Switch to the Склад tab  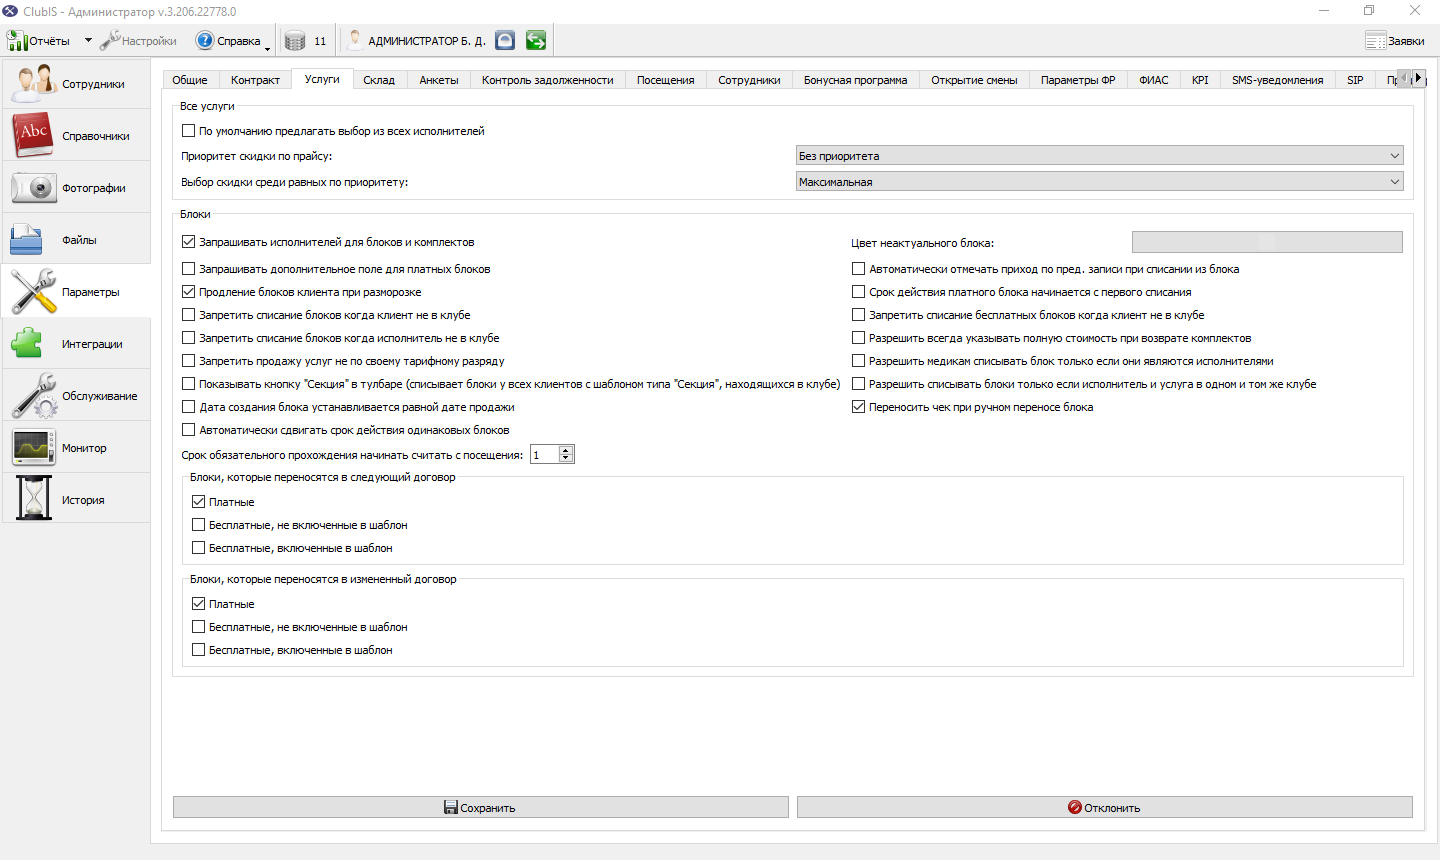pos(379,80)
